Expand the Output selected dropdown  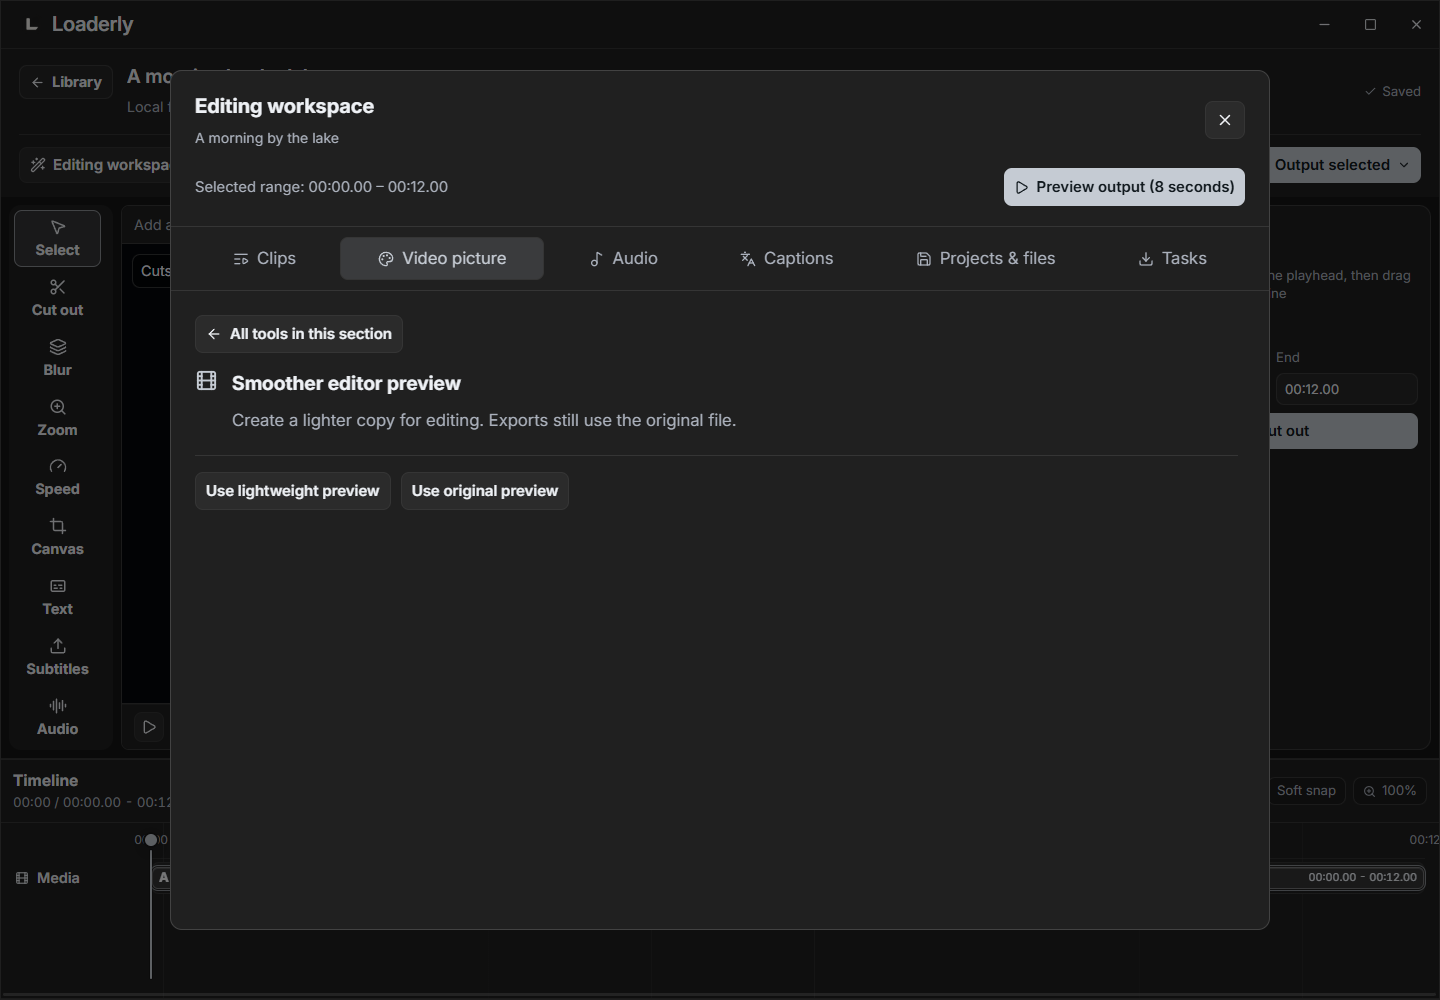pos(1345,165)
